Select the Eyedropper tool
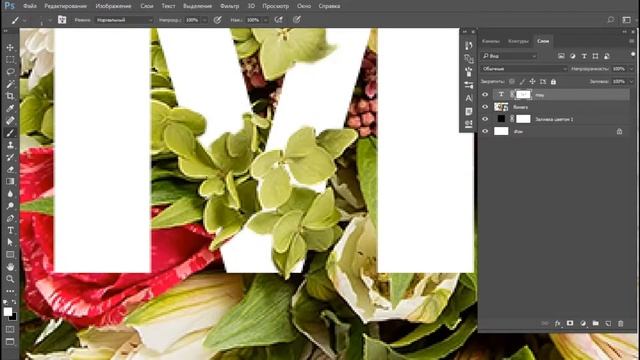This screenshot has width=640, height=360. pyautogui.click(x=10, y=109)
